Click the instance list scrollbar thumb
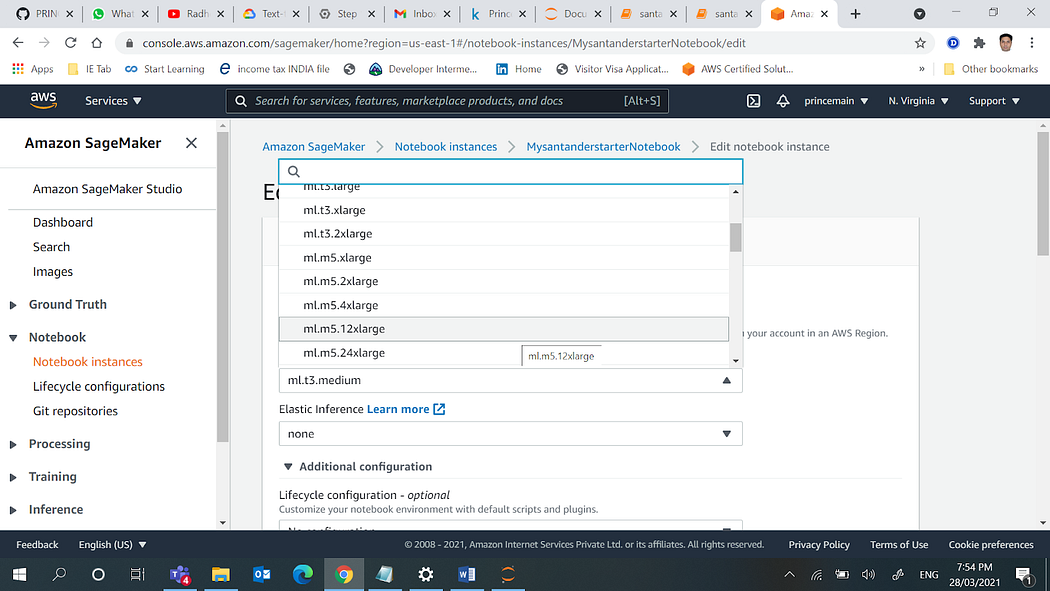 tap(736, 237)
